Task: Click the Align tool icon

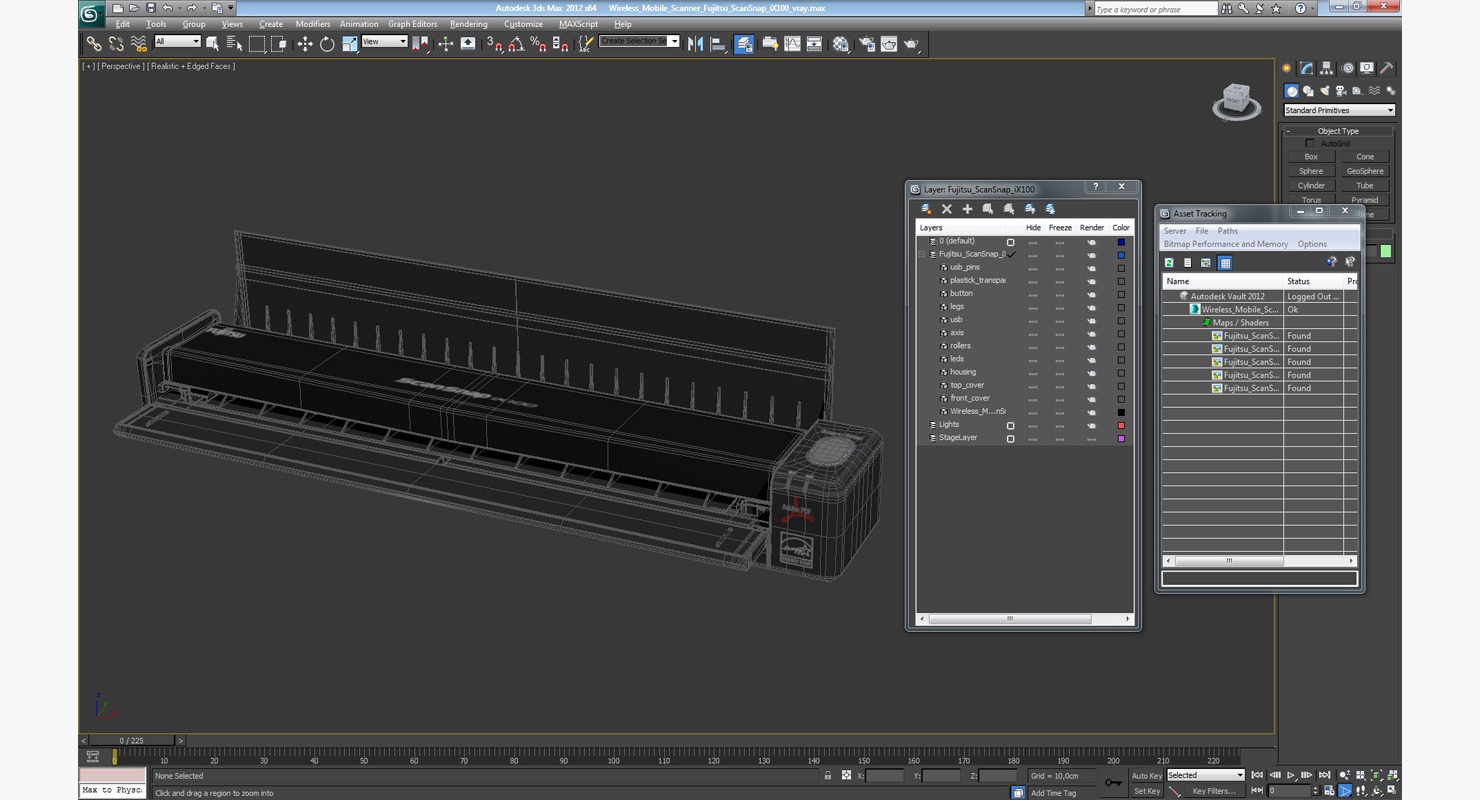Action: coord(718,44)
